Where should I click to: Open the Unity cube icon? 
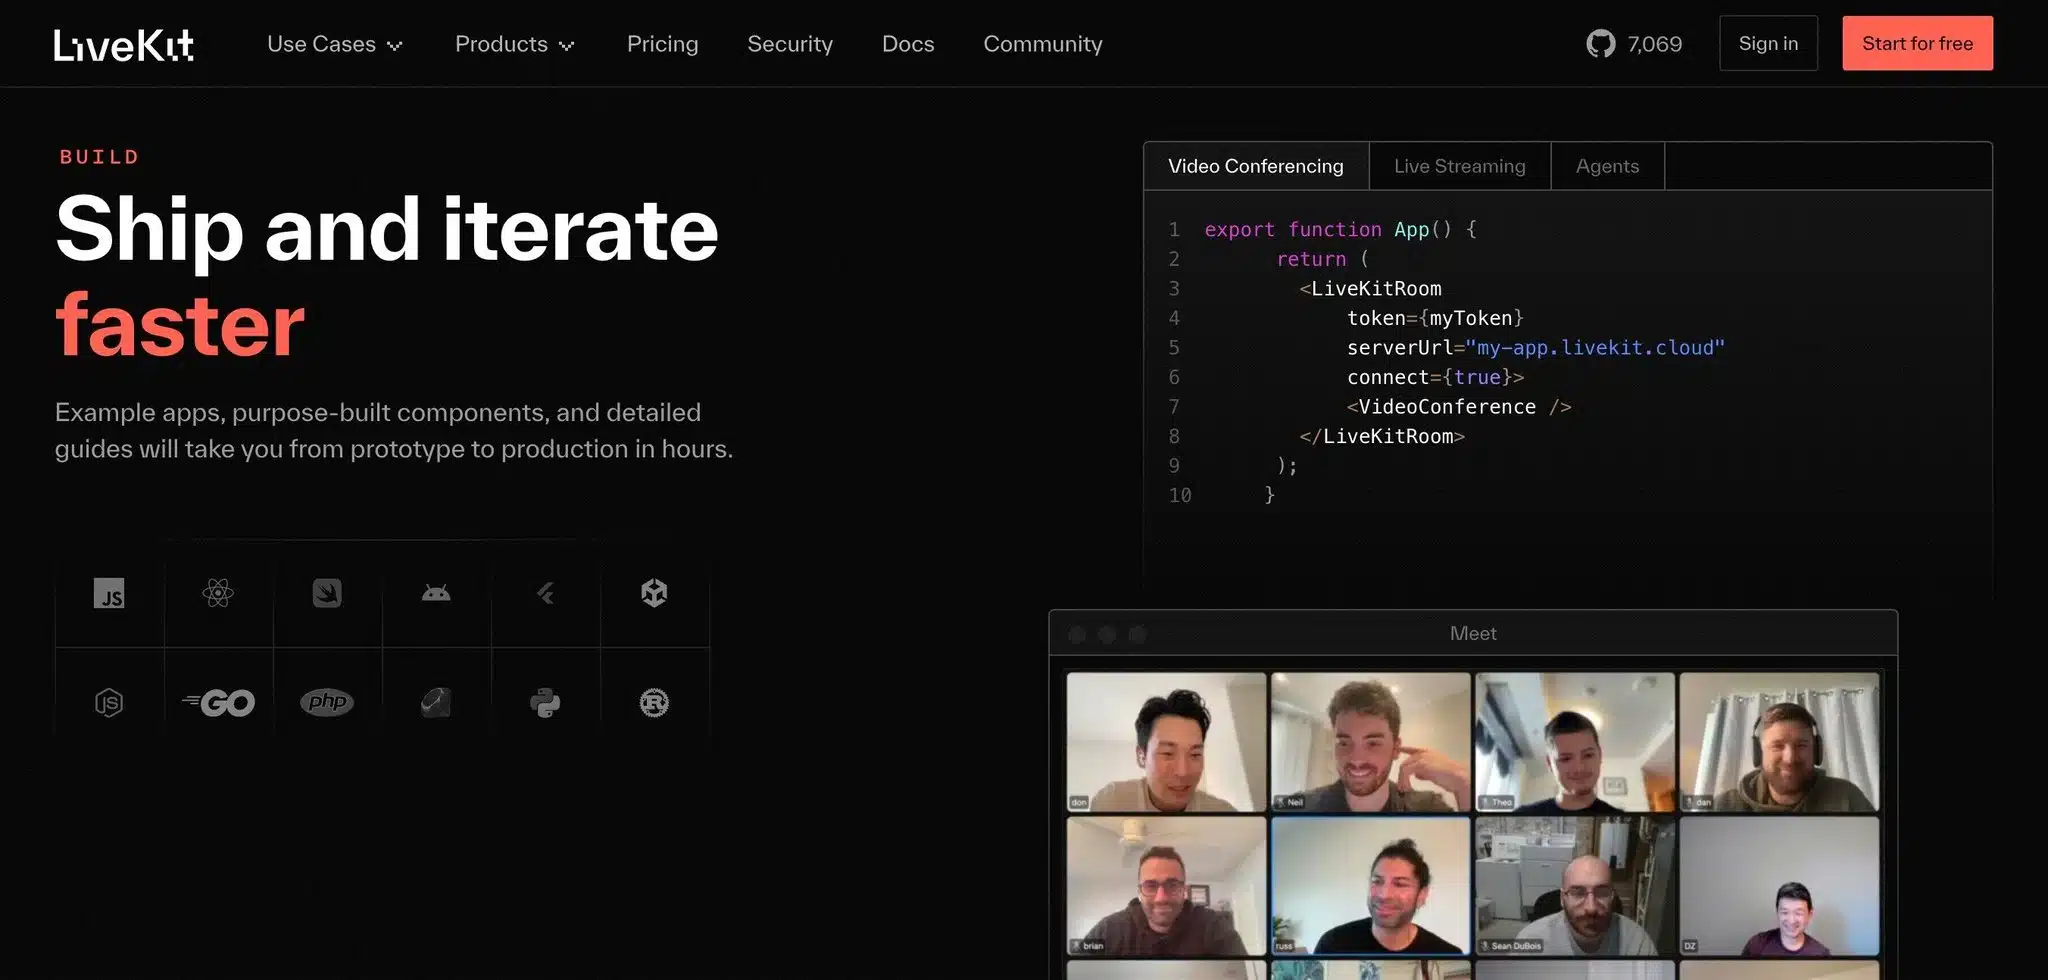(654, 593)
